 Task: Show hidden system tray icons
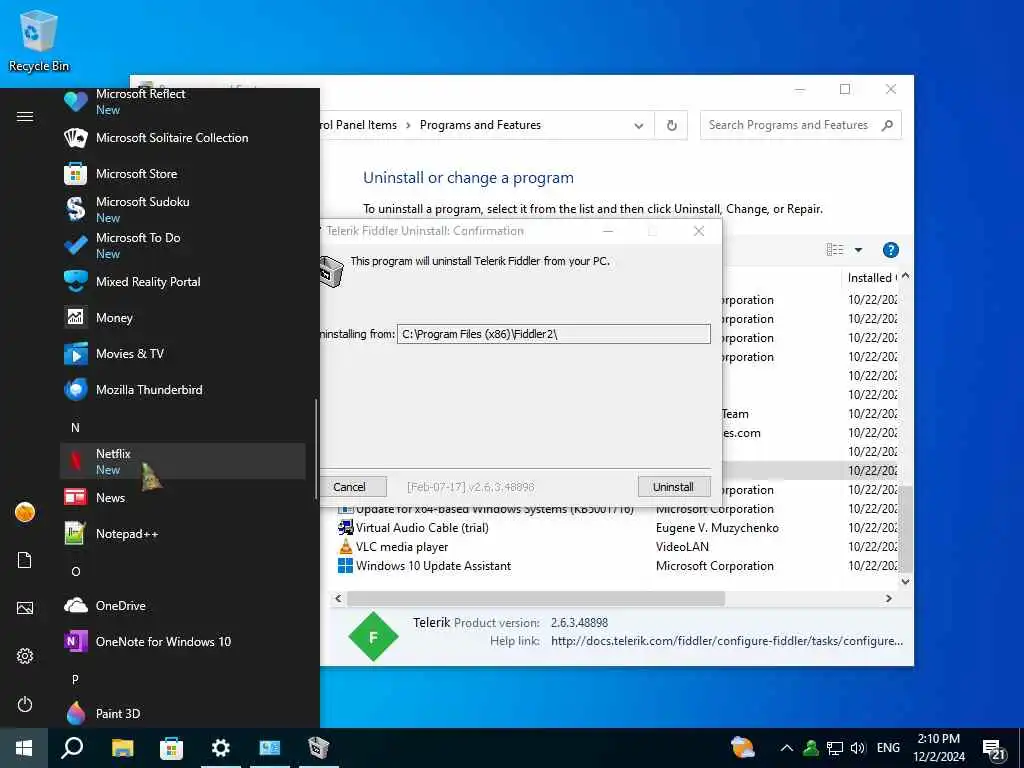point(787,748)
